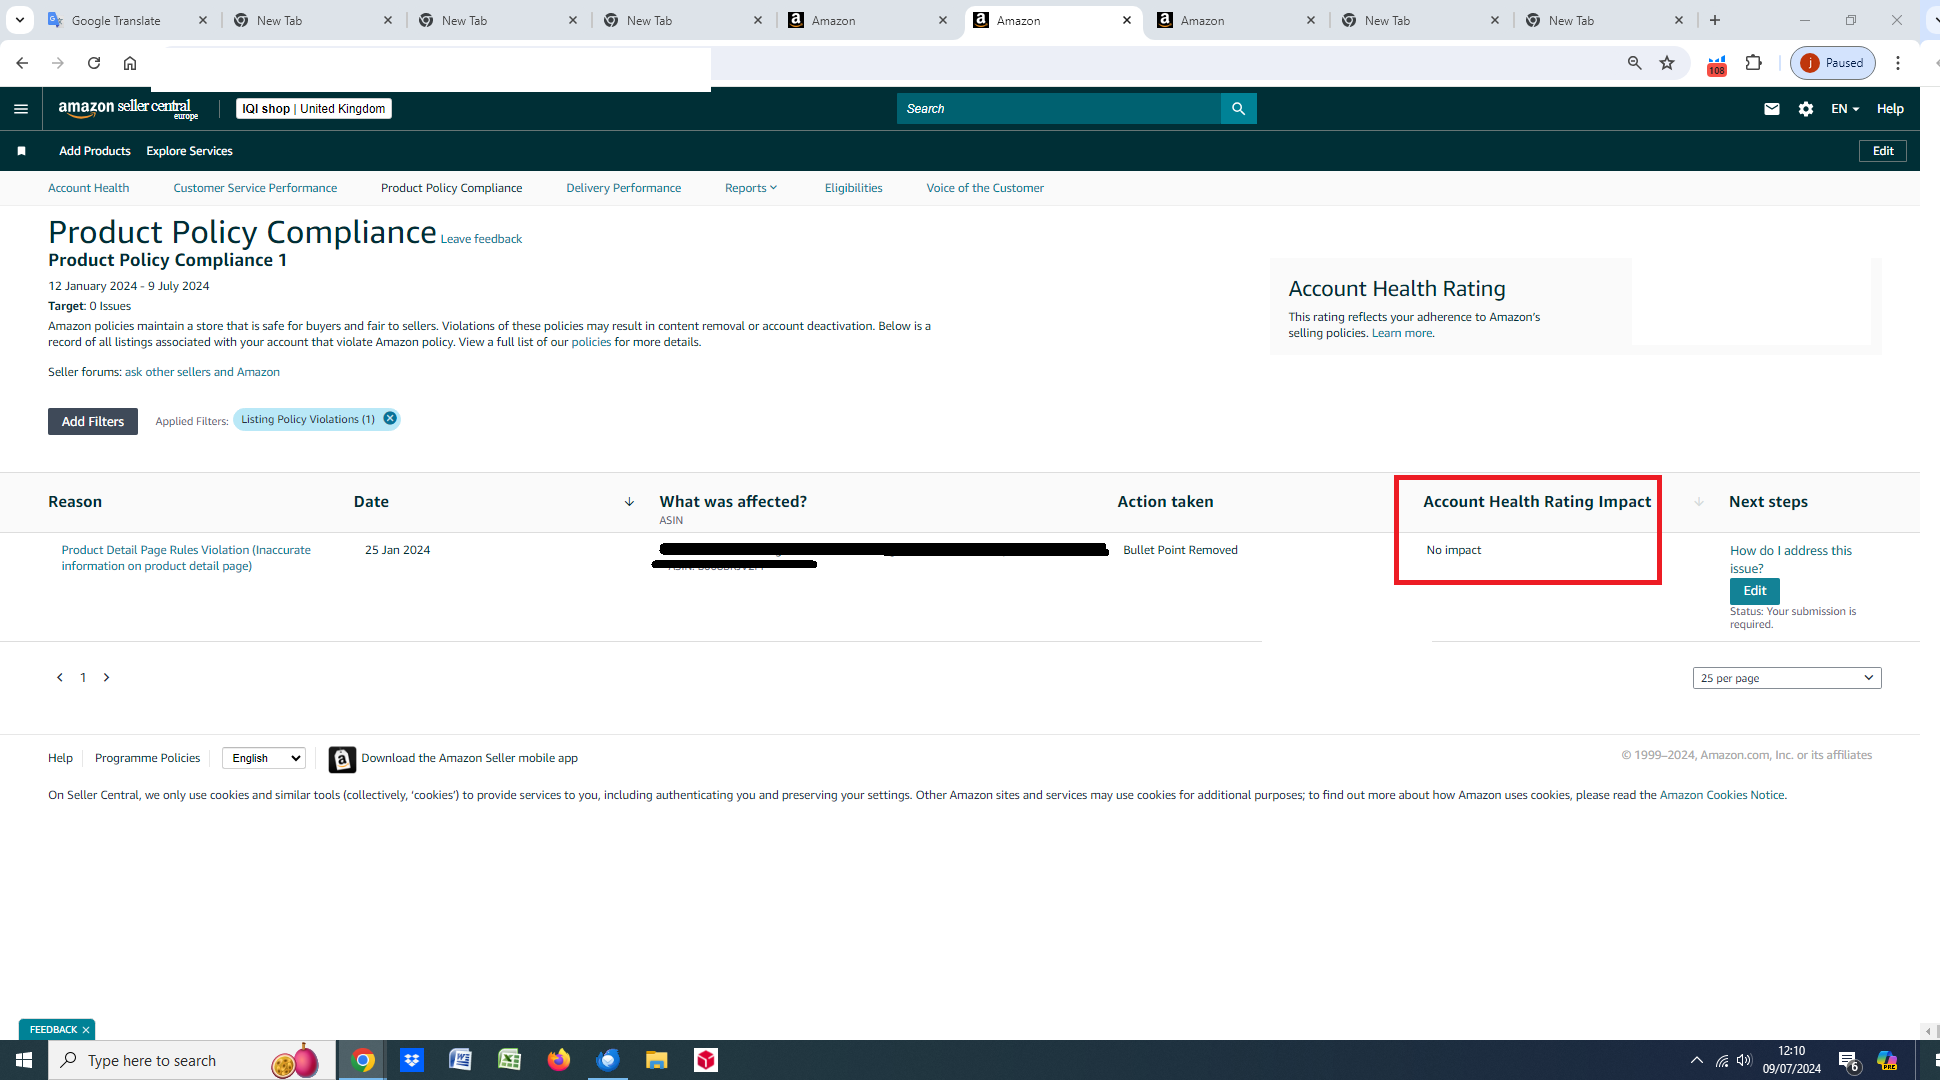Close the FEEDBACK tab

coord(86,1030)
